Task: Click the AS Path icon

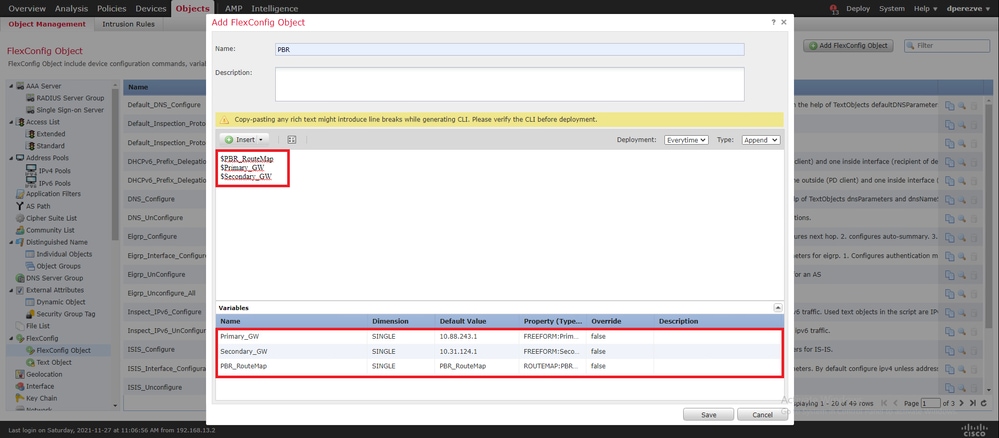Action: 20,206
